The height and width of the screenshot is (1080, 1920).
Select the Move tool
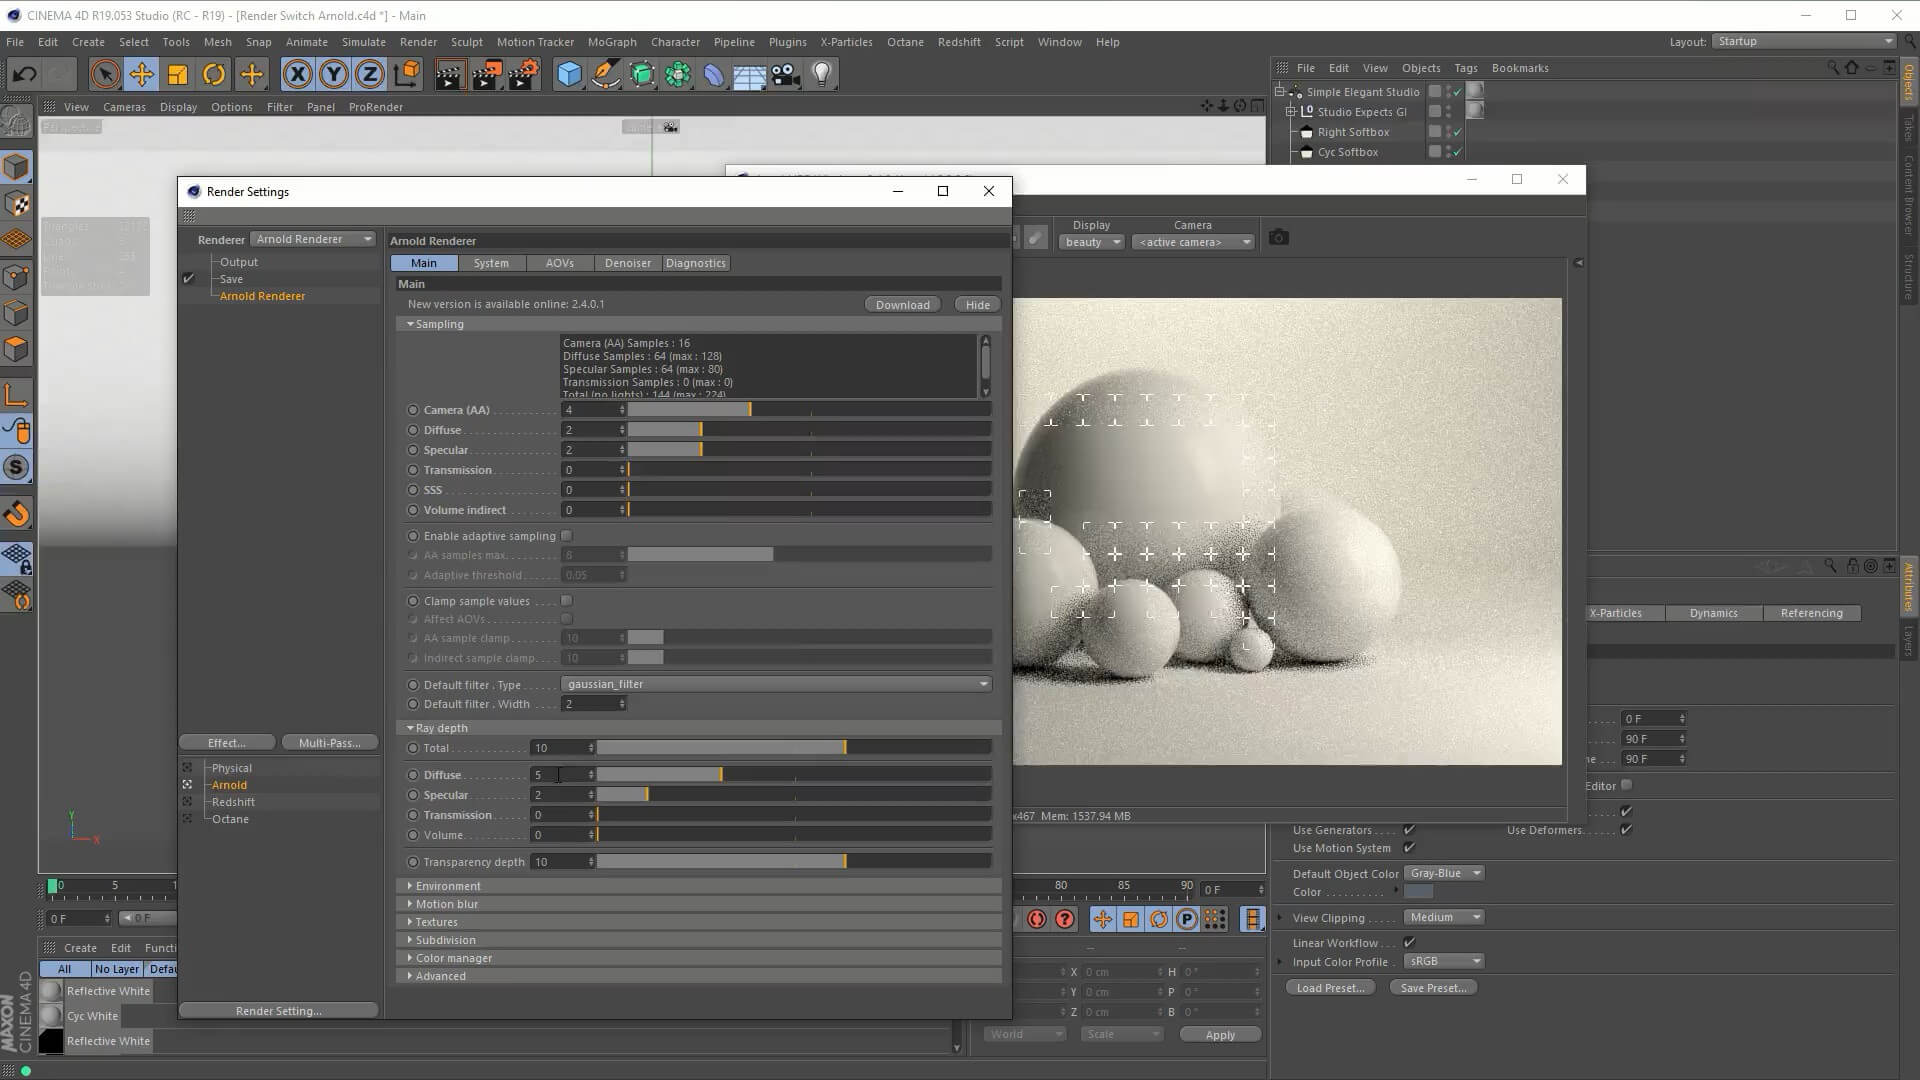click(x=141, y=74)
